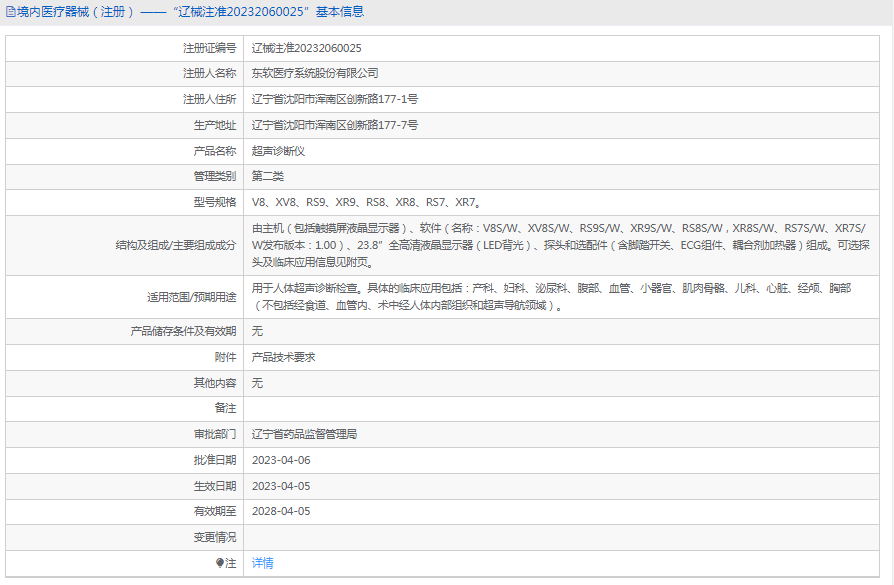This screenshot has height=585, width=894.
Task: Select product name 超声诊断仪
Action: (x=278, y=151)
